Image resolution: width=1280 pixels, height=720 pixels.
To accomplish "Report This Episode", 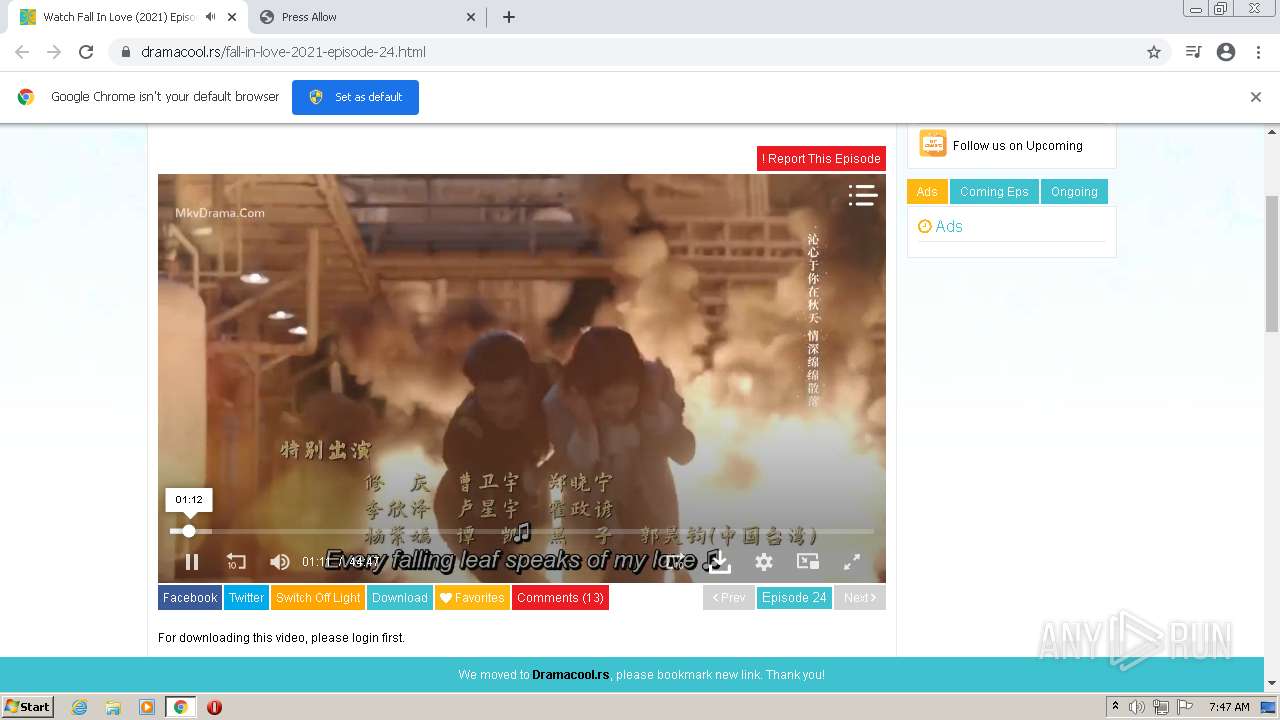I will point(821,158).
